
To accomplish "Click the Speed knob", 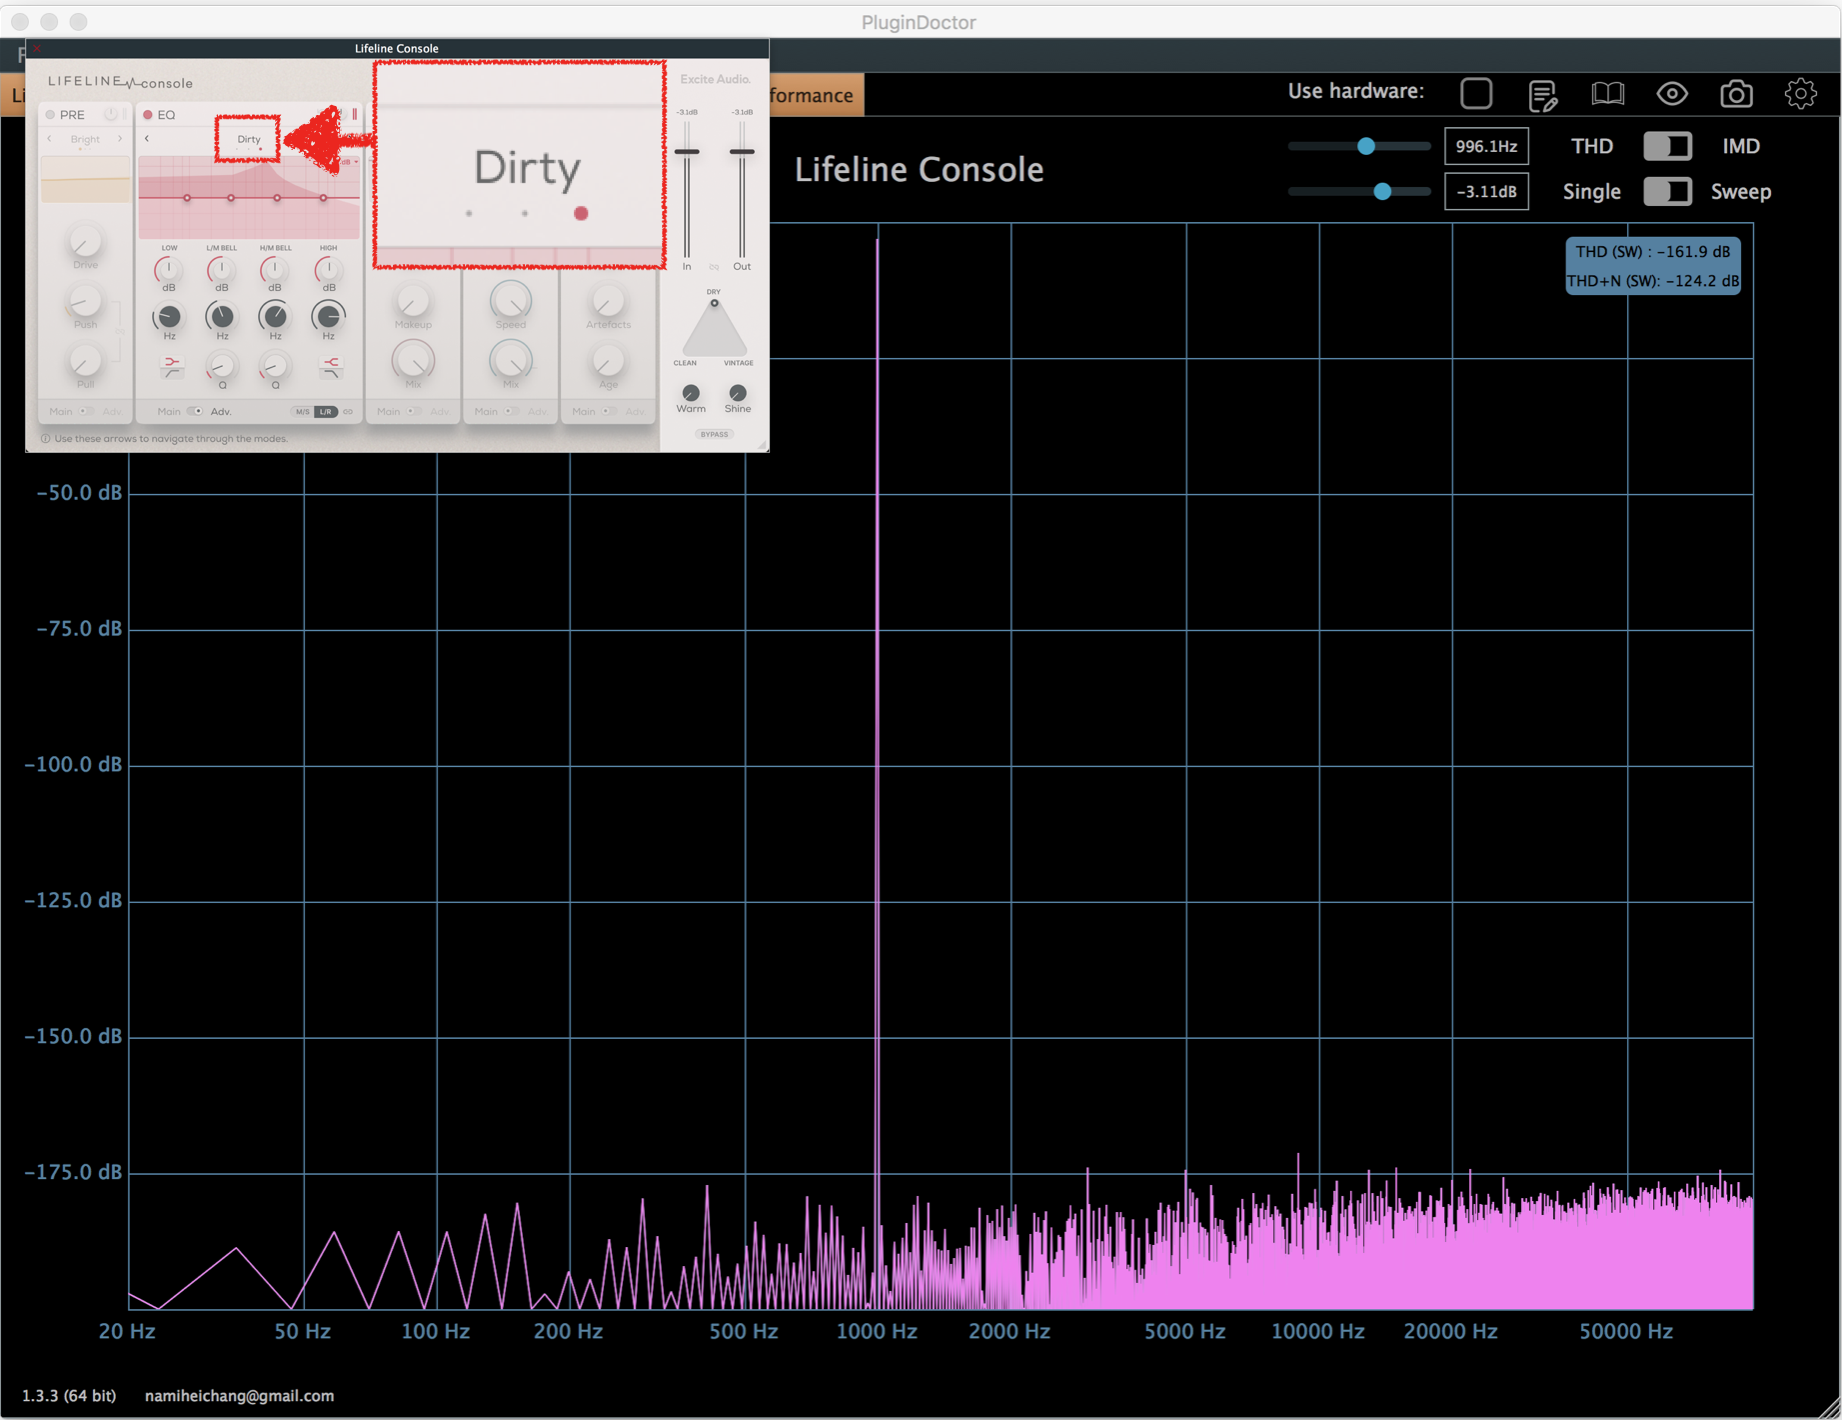I will (510, 300).
